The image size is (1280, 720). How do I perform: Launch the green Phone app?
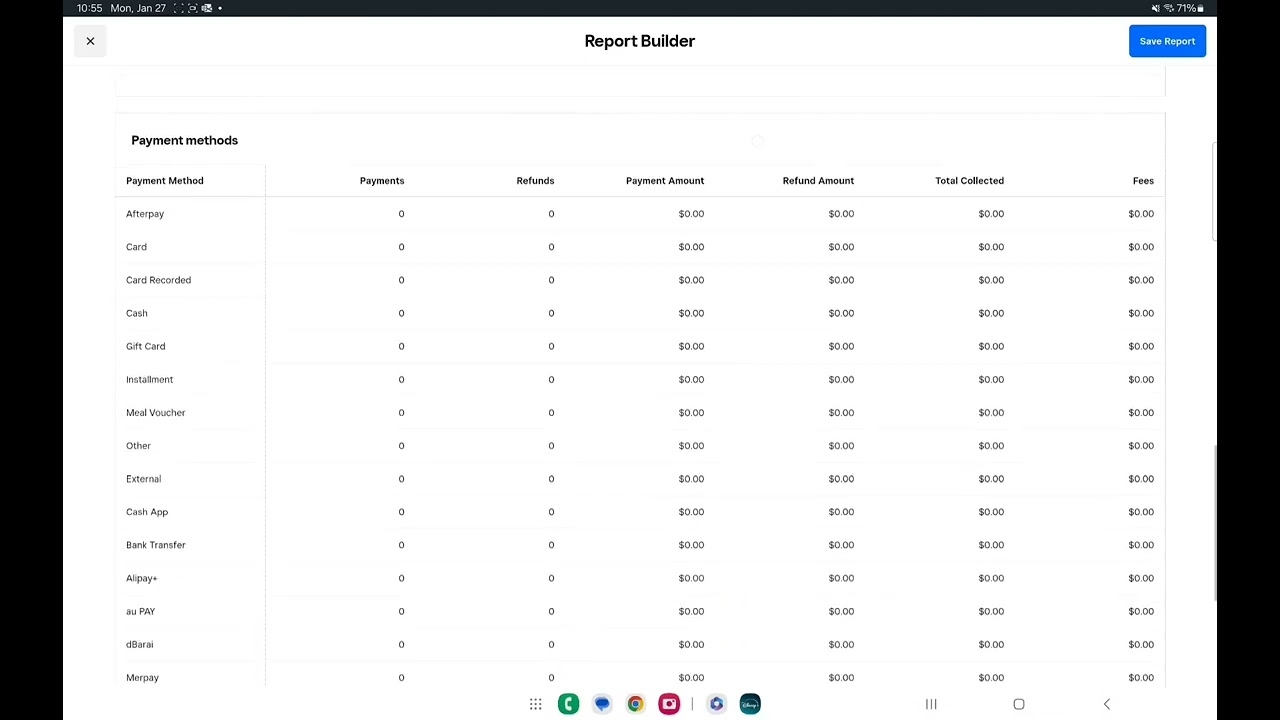568,704
